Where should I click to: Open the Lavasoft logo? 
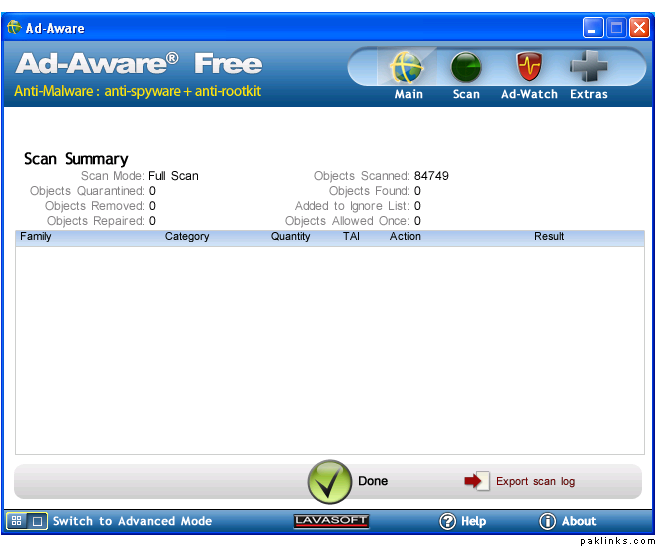332,521
